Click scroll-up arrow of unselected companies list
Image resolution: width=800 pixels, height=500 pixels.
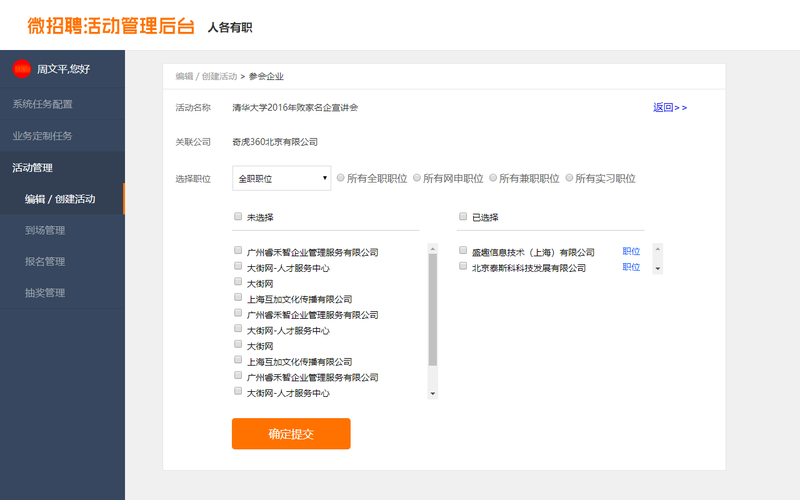click(433, 249)
